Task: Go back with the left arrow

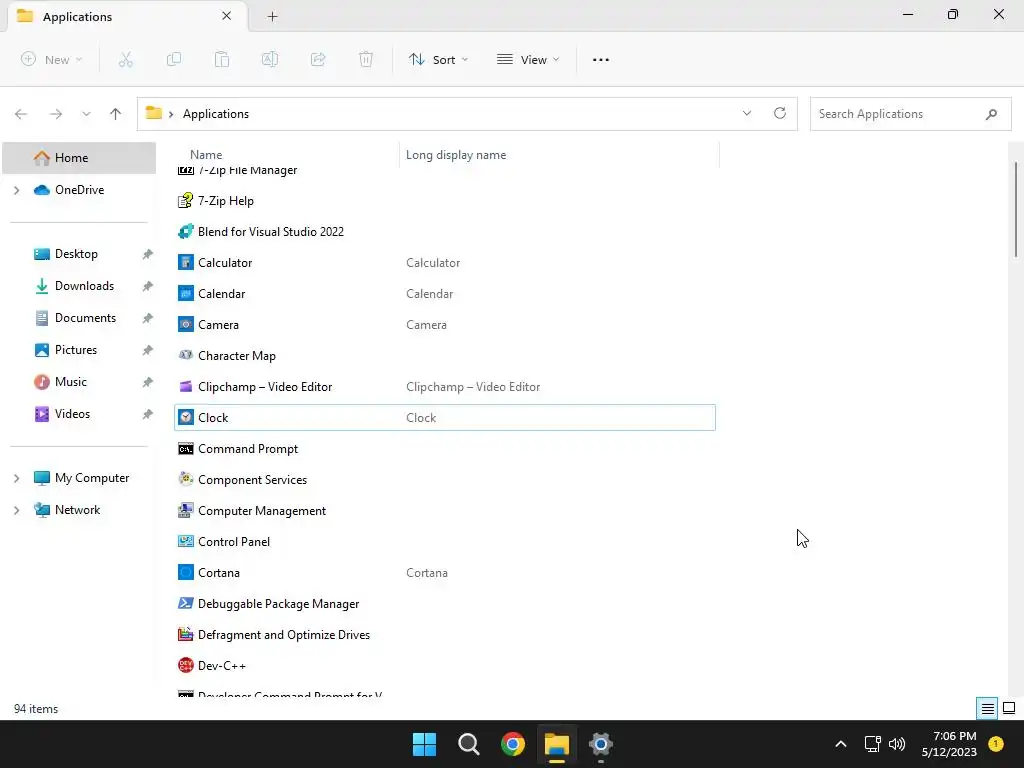Action: (x=21, y=114)
